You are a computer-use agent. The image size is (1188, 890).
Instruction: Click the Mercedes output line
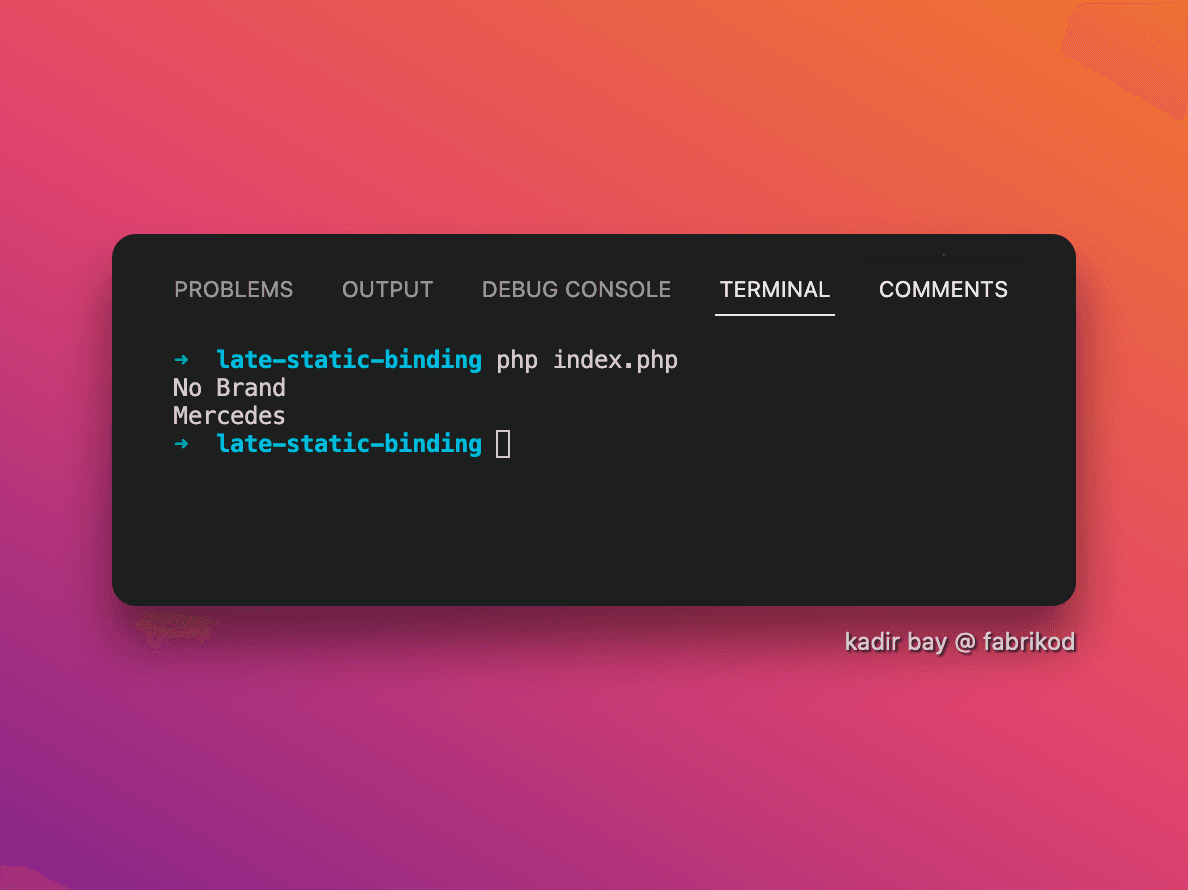pos(228,415)
